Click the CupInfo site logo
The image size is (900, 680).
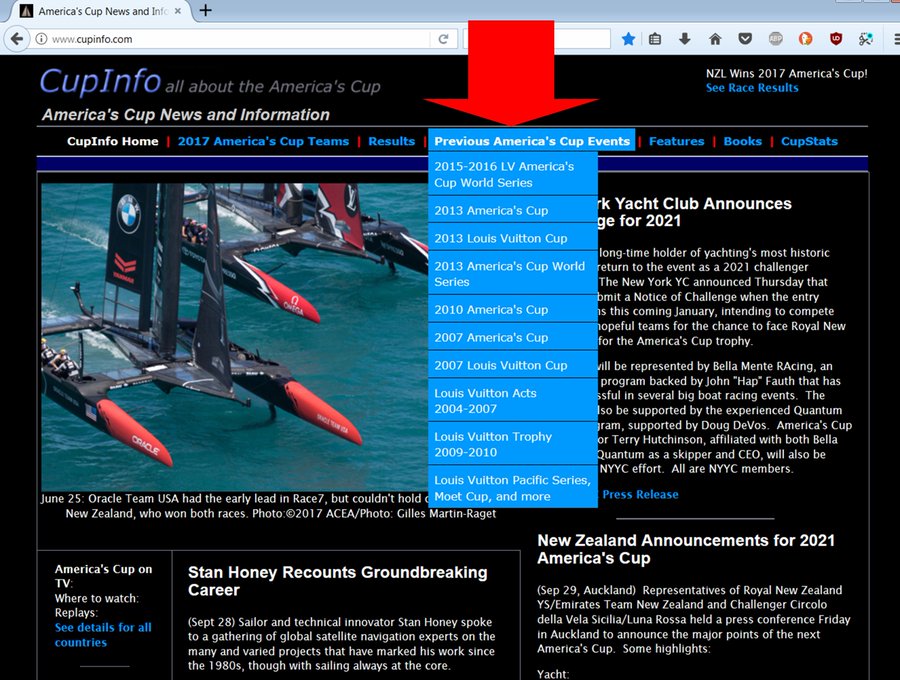tap(100, 81)
